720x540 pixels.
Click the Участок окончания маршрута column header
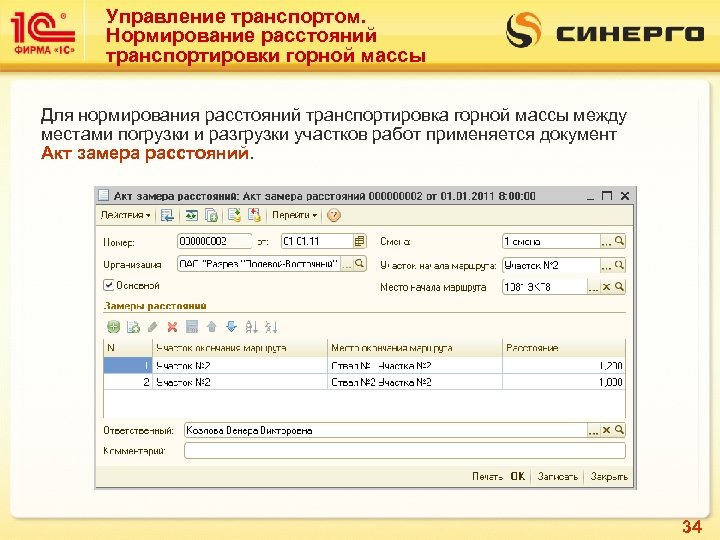[x=240, y=348]
